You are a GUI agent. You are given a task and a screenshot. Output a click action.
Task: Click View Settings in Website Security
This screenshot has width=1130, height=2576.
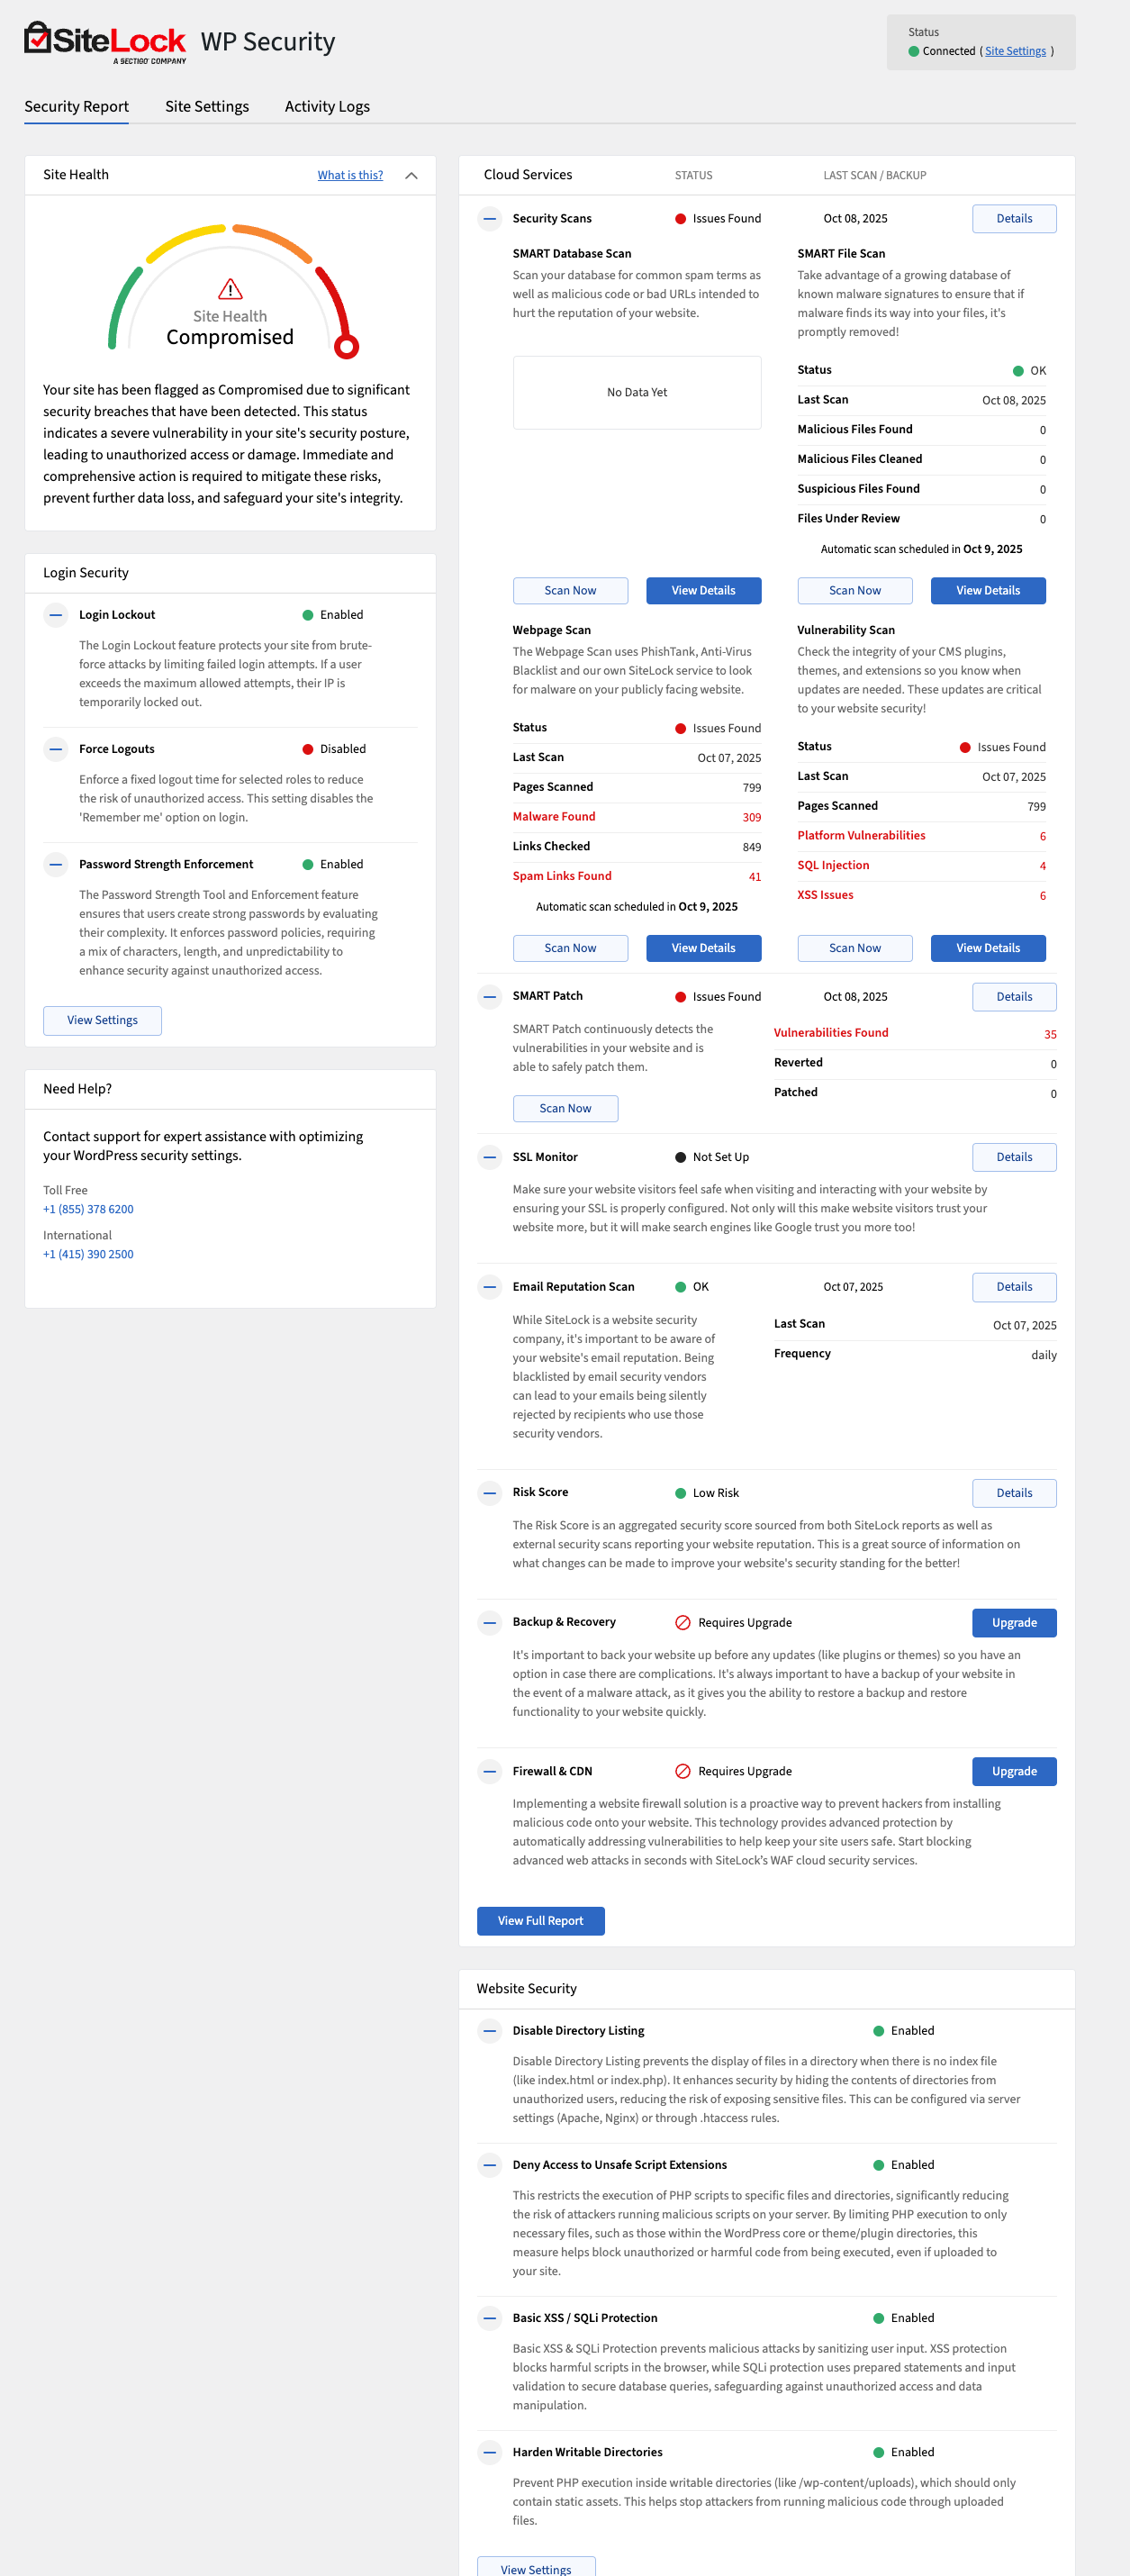(536, 2567)
